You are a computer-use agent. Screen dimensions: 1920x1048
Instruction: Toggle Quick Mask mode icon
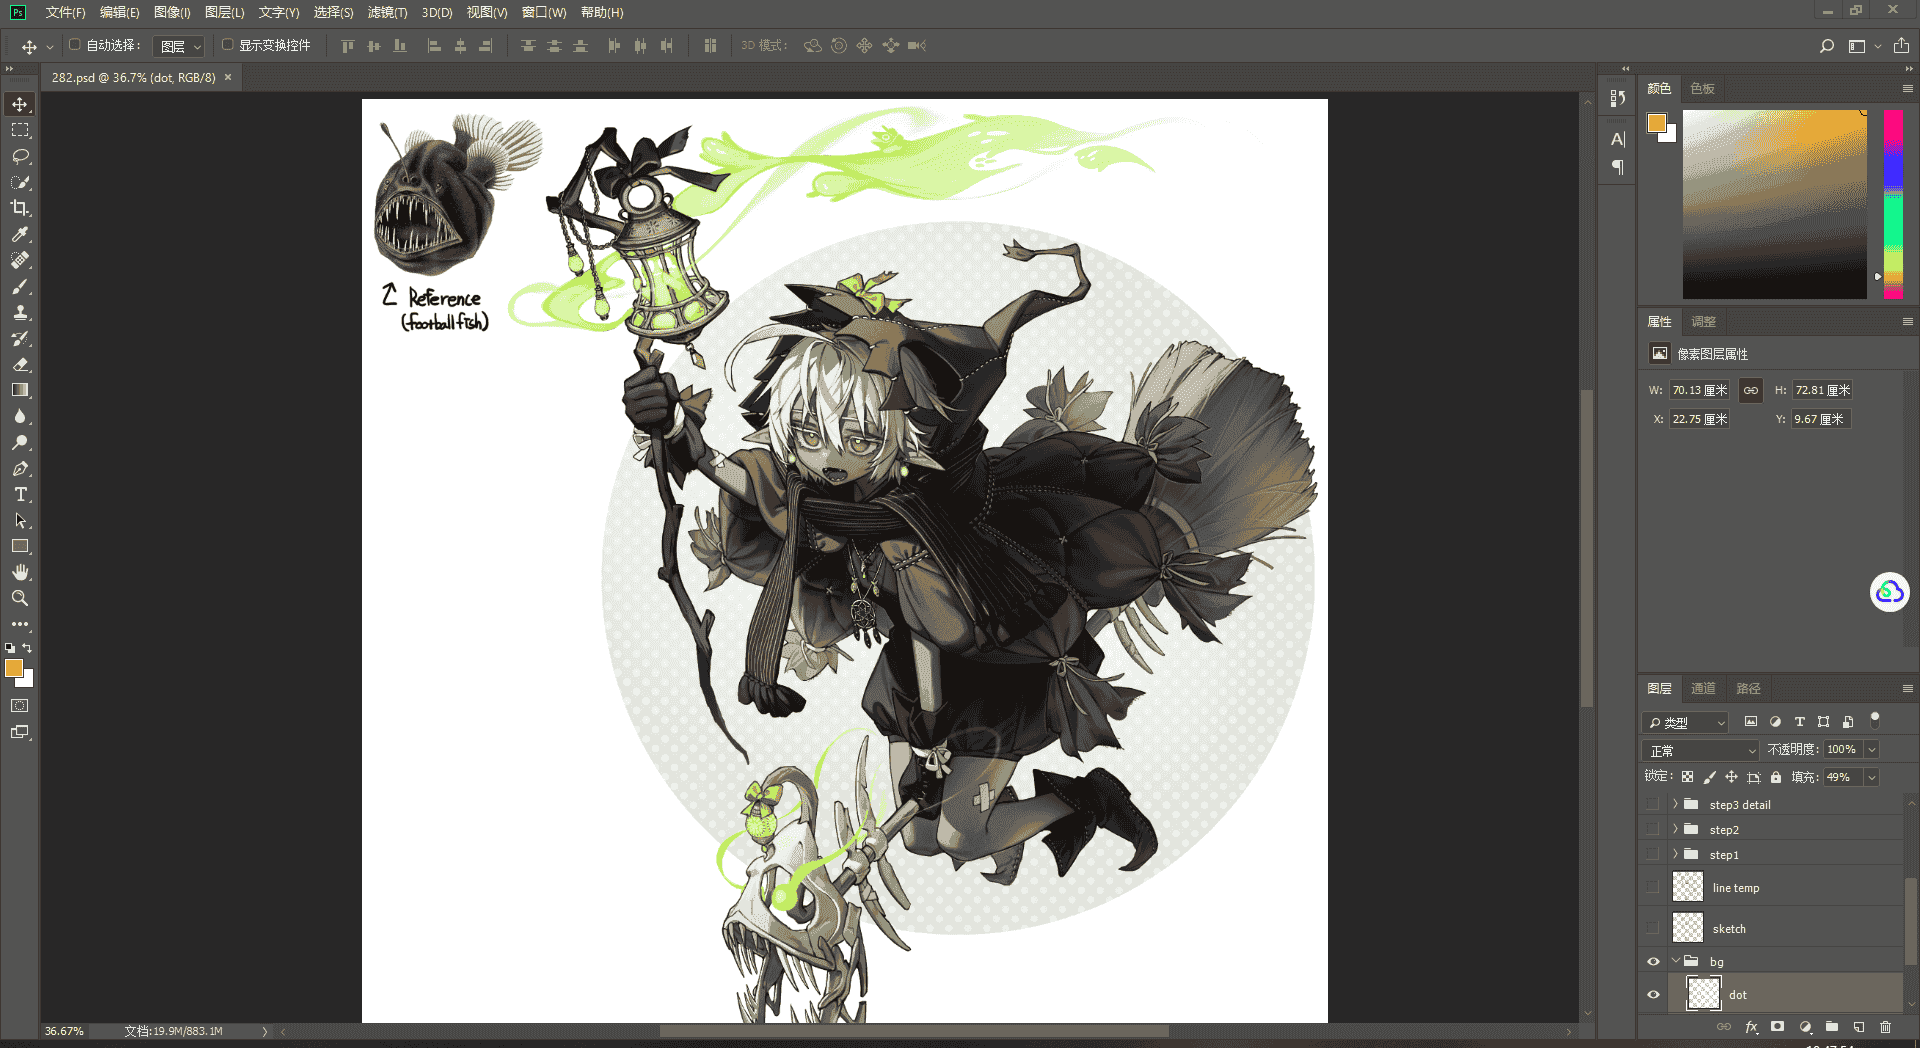tap(20, 706)
